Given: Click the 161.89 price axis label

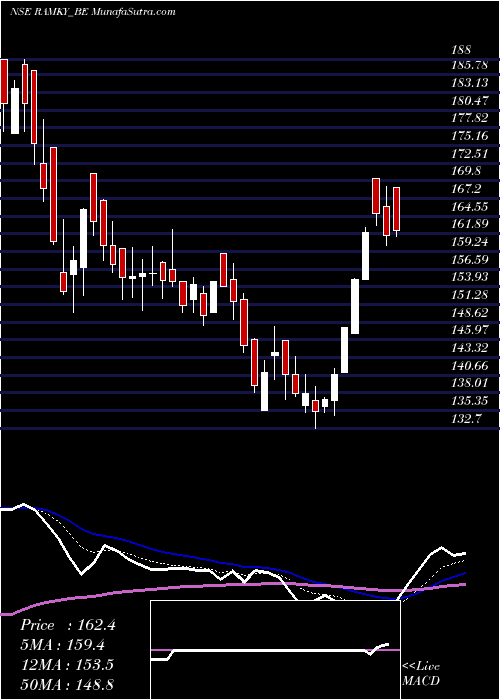Looking at the screenshot, I should click(470, 224).
